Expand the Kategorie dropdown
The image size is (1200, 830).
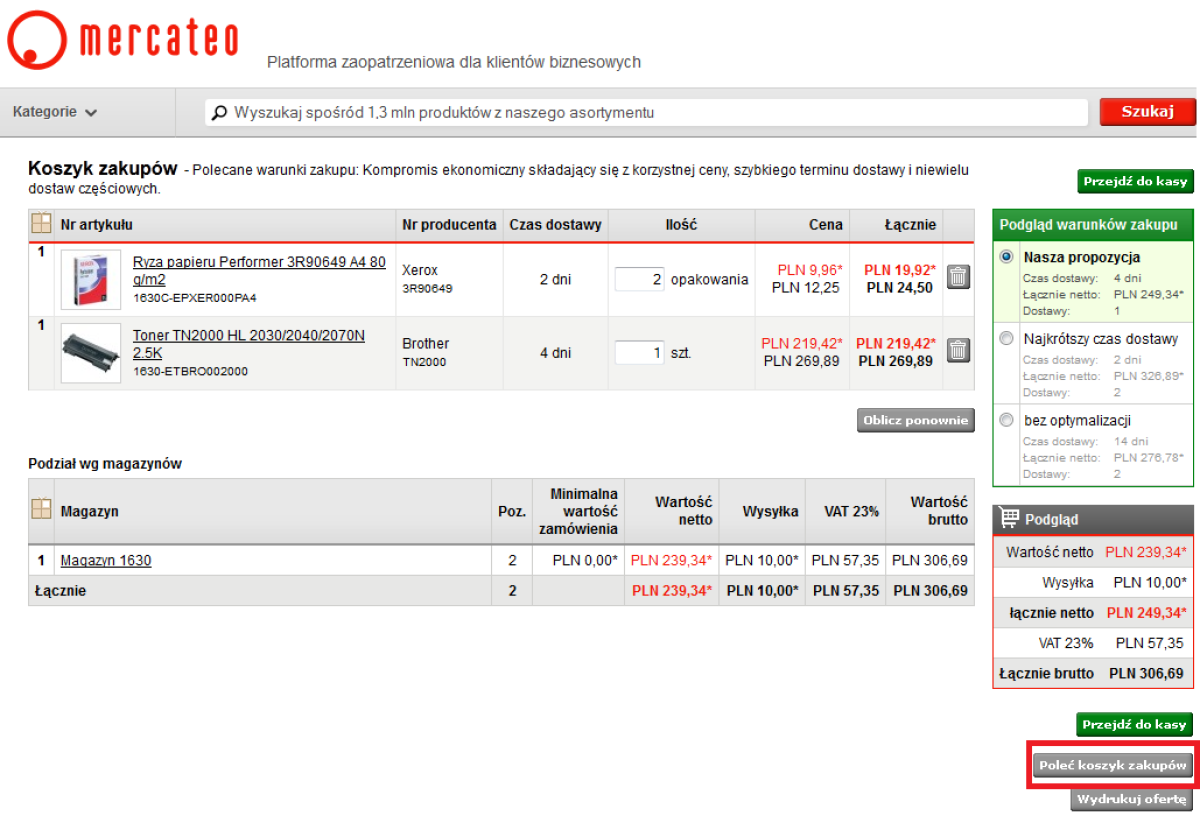click(54, 112)
